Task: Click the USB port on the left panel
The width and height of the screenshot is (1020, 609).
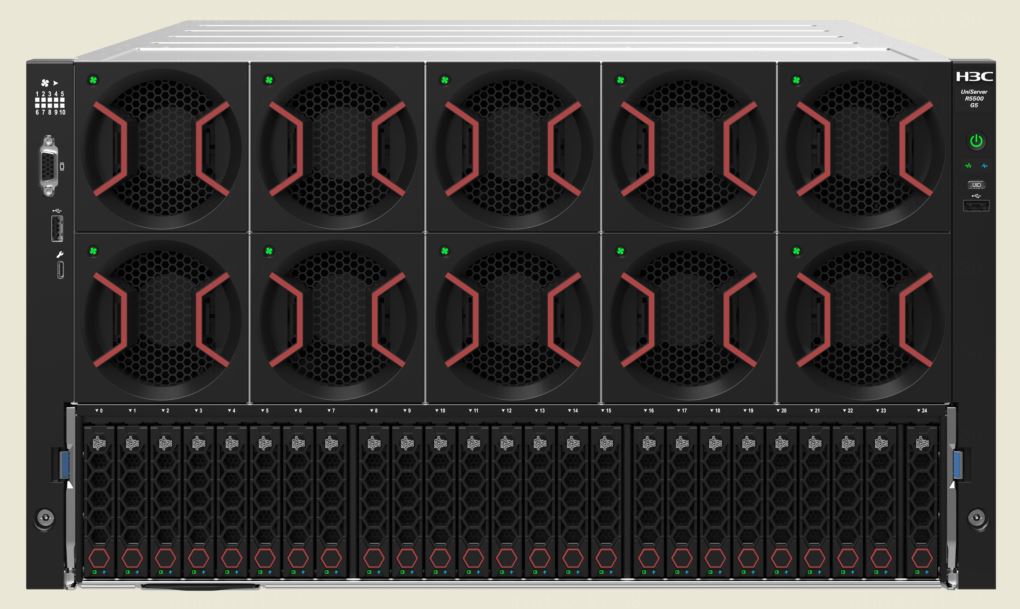Action: point(57,228)
